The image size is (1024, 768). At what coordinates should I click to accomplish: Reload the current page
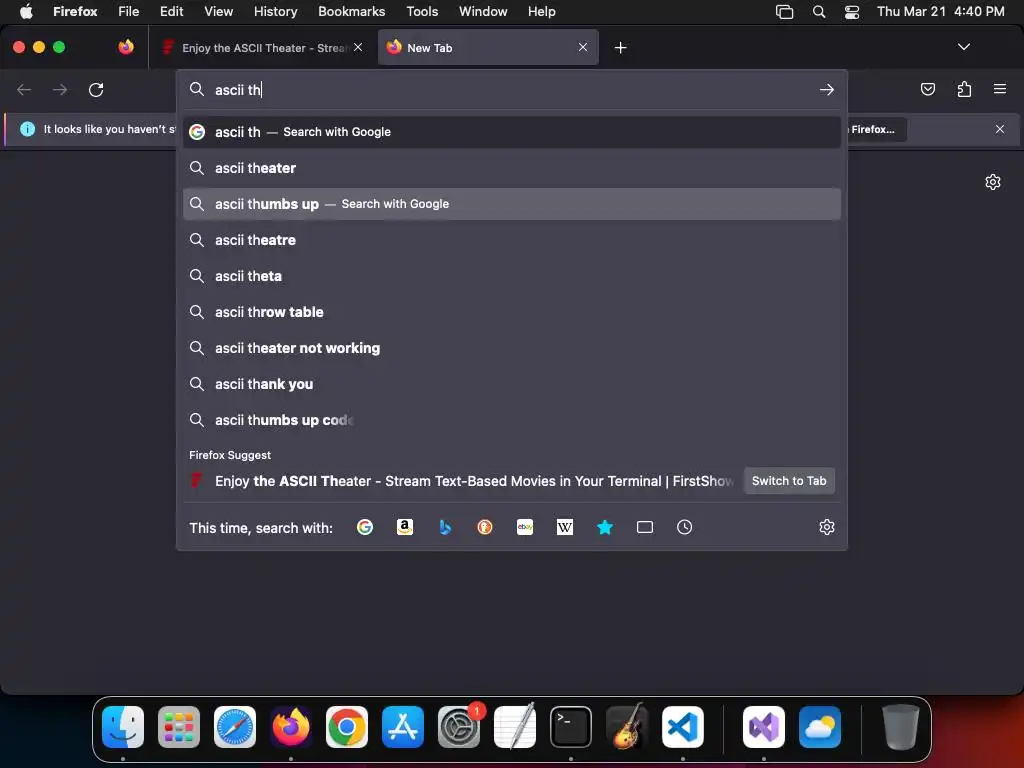(96, 89)
